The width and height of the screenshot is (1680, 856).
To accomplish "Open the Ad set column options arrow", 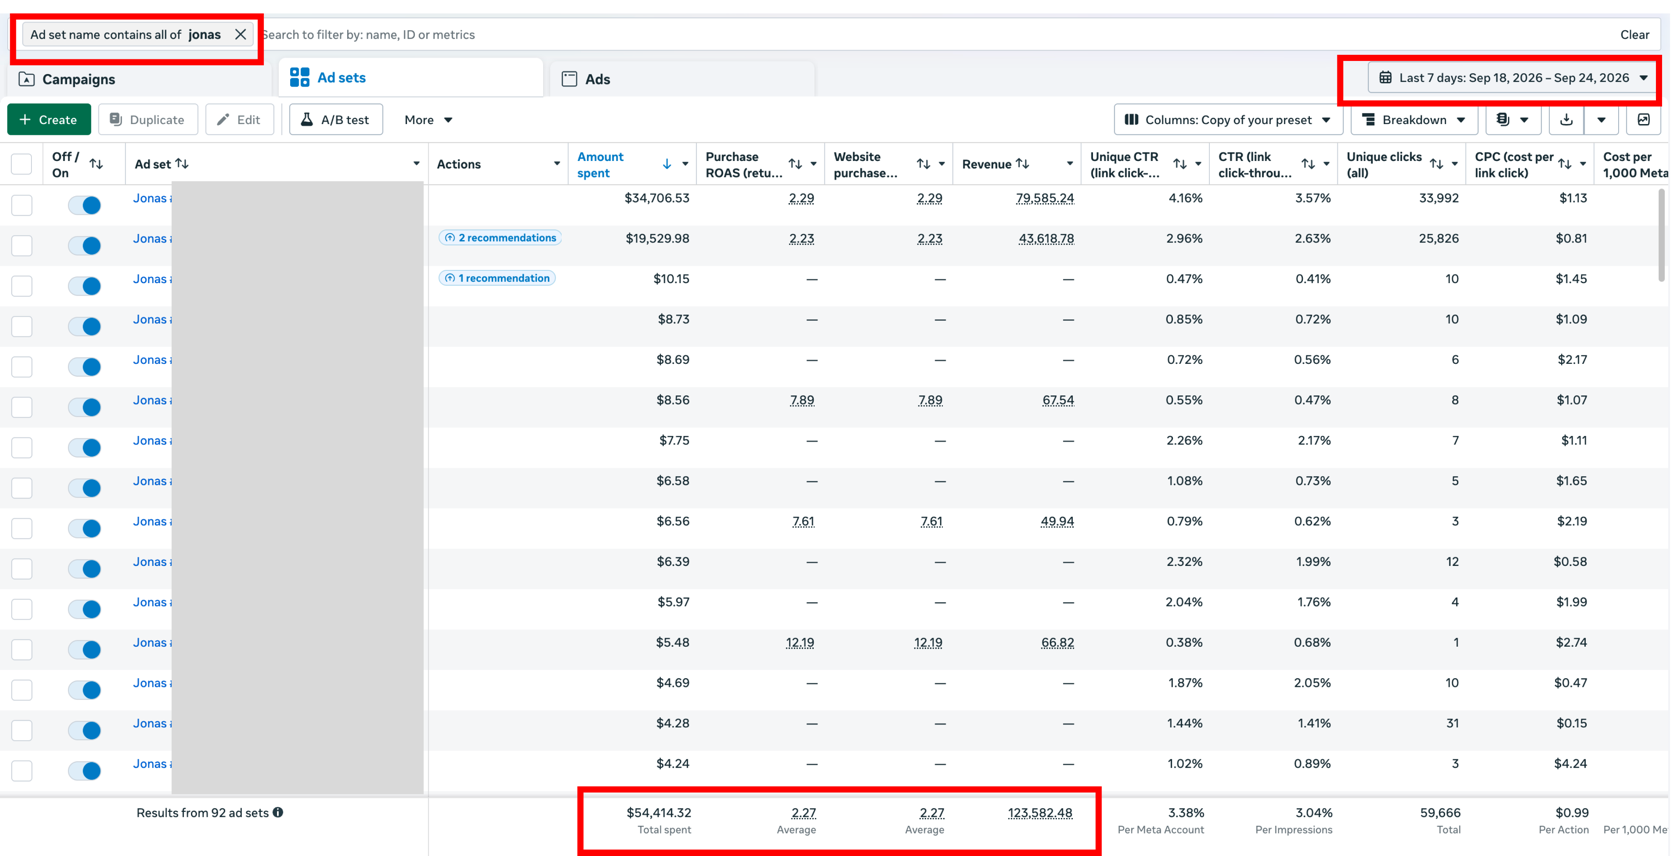I will coord(416,164).
